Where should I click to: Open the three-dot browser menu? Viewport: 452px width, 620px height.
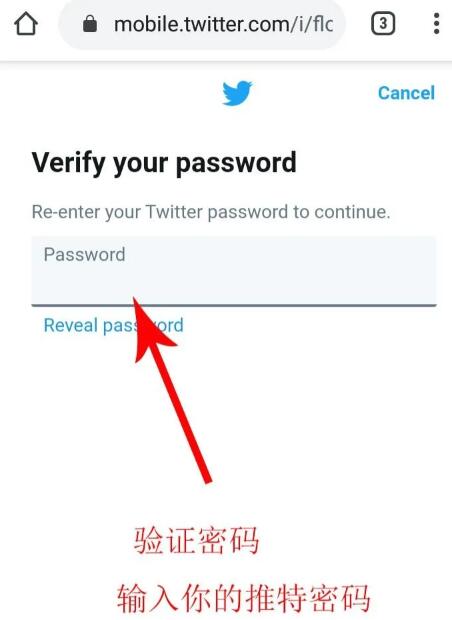coord(436,24)
